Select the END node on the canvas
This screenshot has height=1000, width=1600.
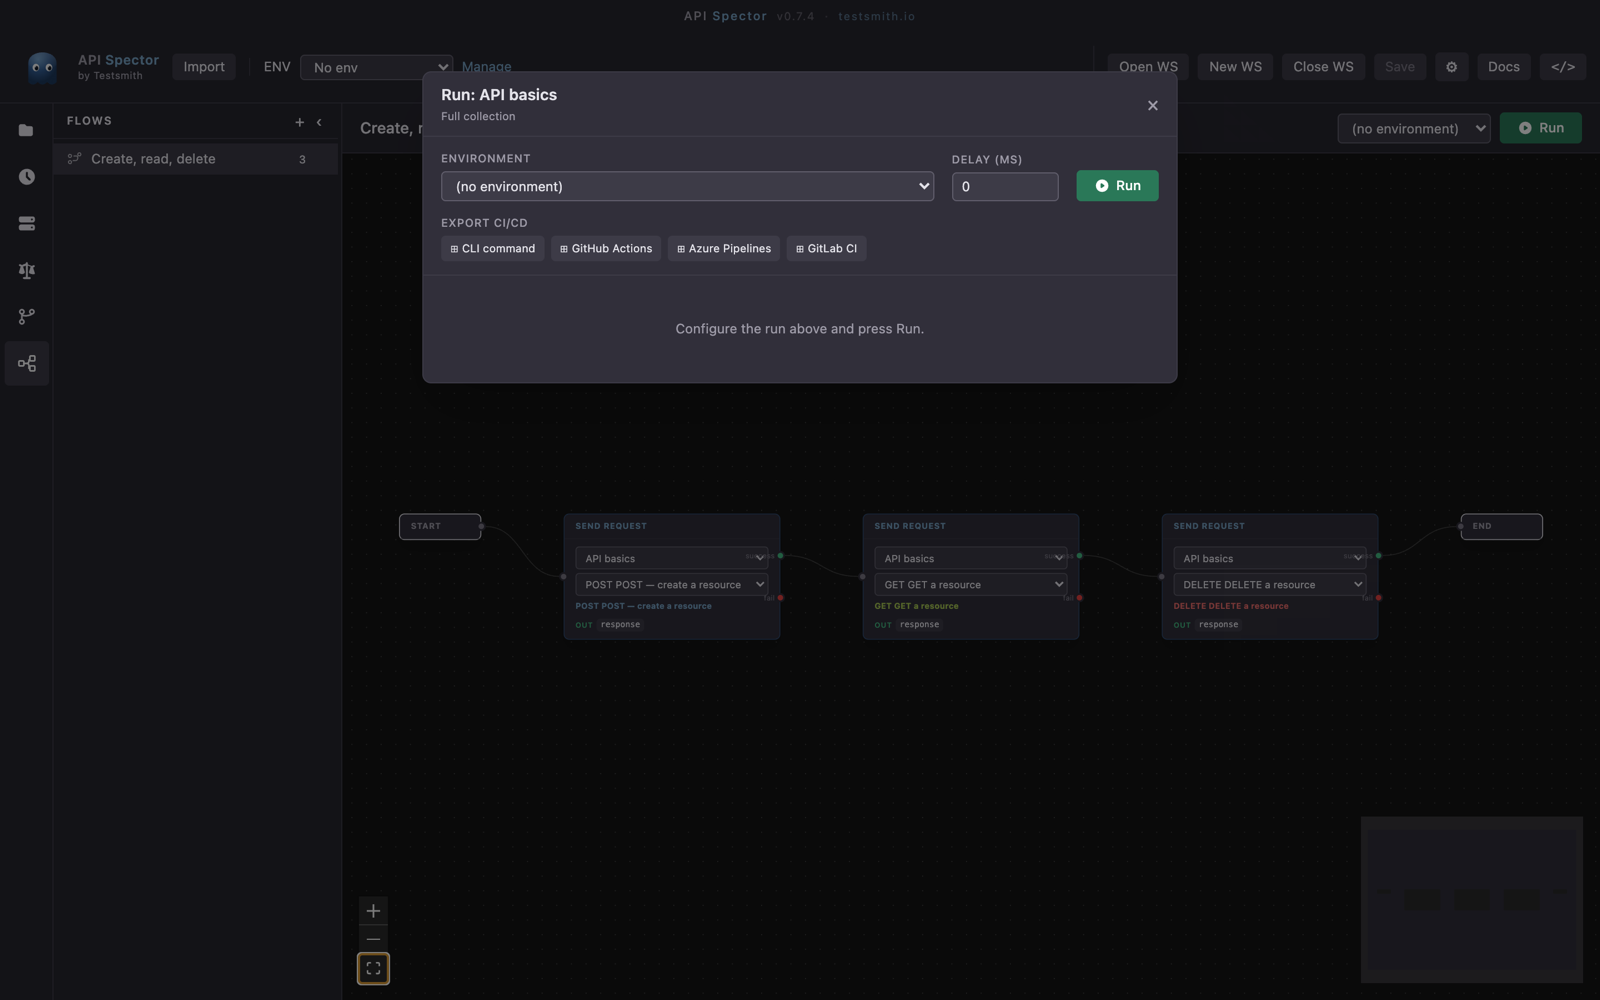[1501, 526]
